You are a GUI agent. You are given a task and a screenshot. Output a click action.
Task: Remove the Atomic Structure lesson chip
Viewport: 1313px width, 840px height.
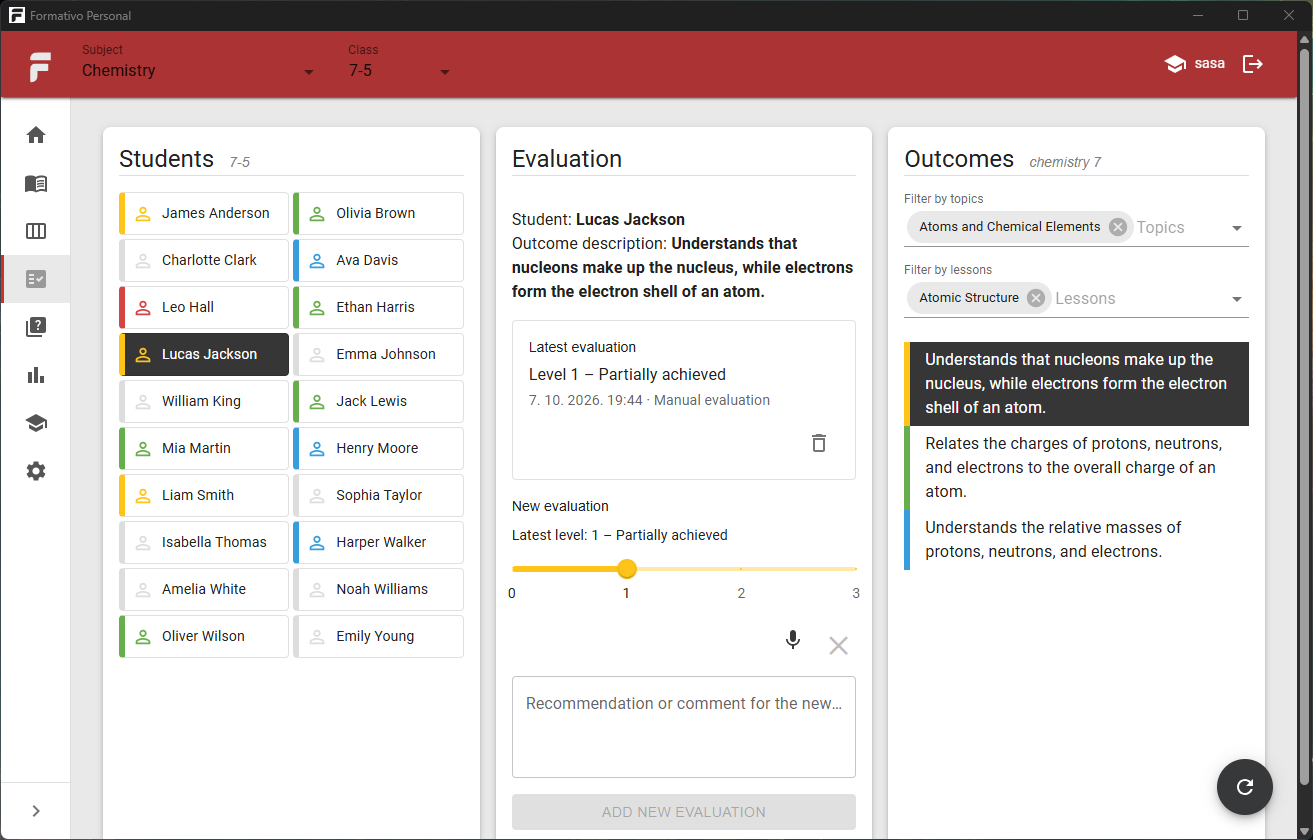[1036, 298]
